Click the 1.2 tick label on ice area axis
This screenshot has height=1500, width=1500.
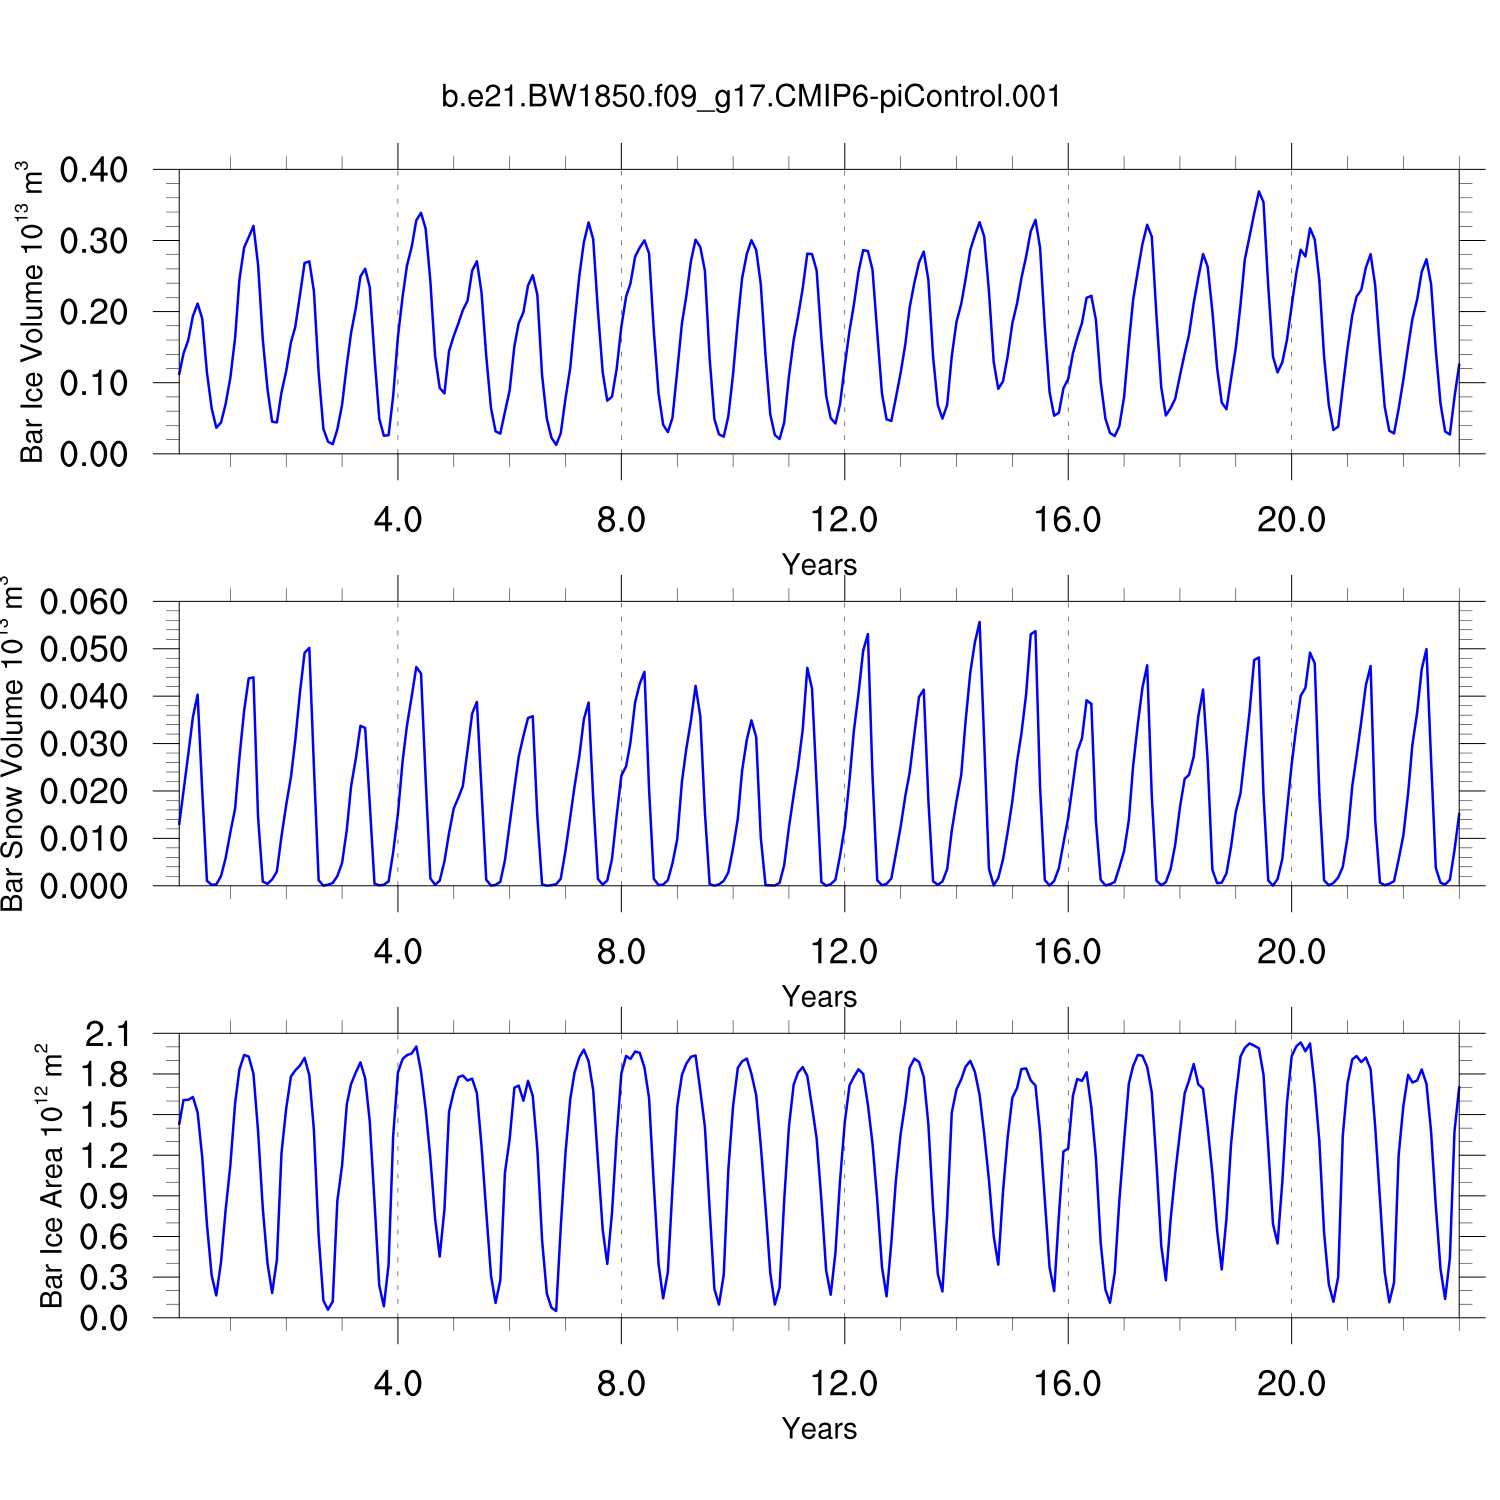[x=106, y=1156]
